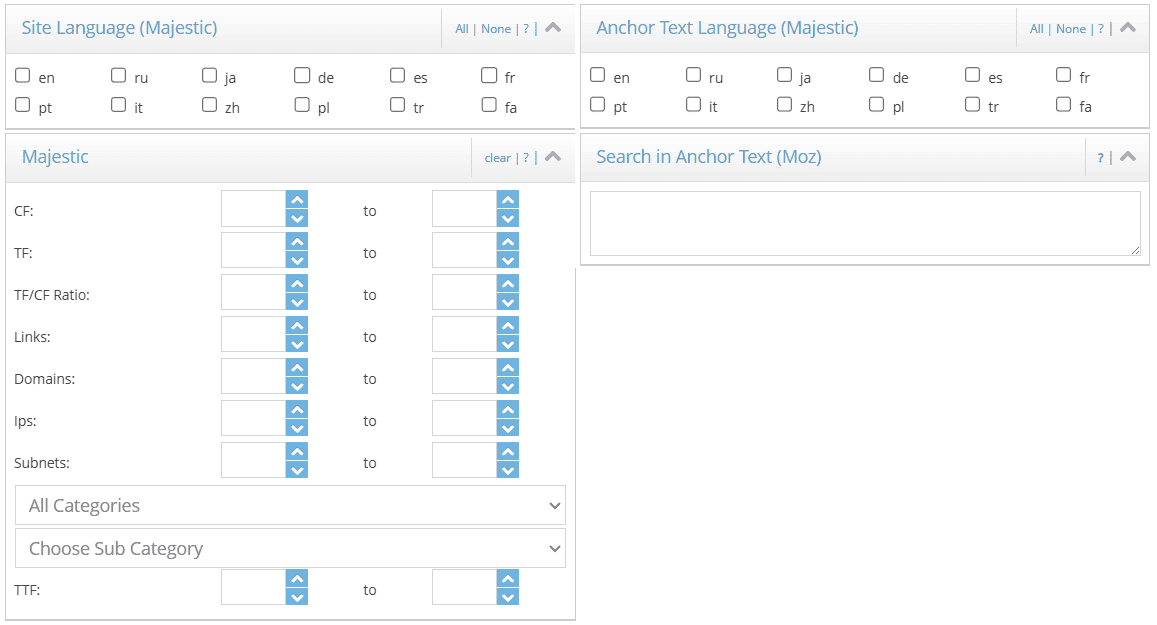1157x625 pixels.
Task: Open the Choose Sub Category dropdown
Action: (x=289, y=548)
